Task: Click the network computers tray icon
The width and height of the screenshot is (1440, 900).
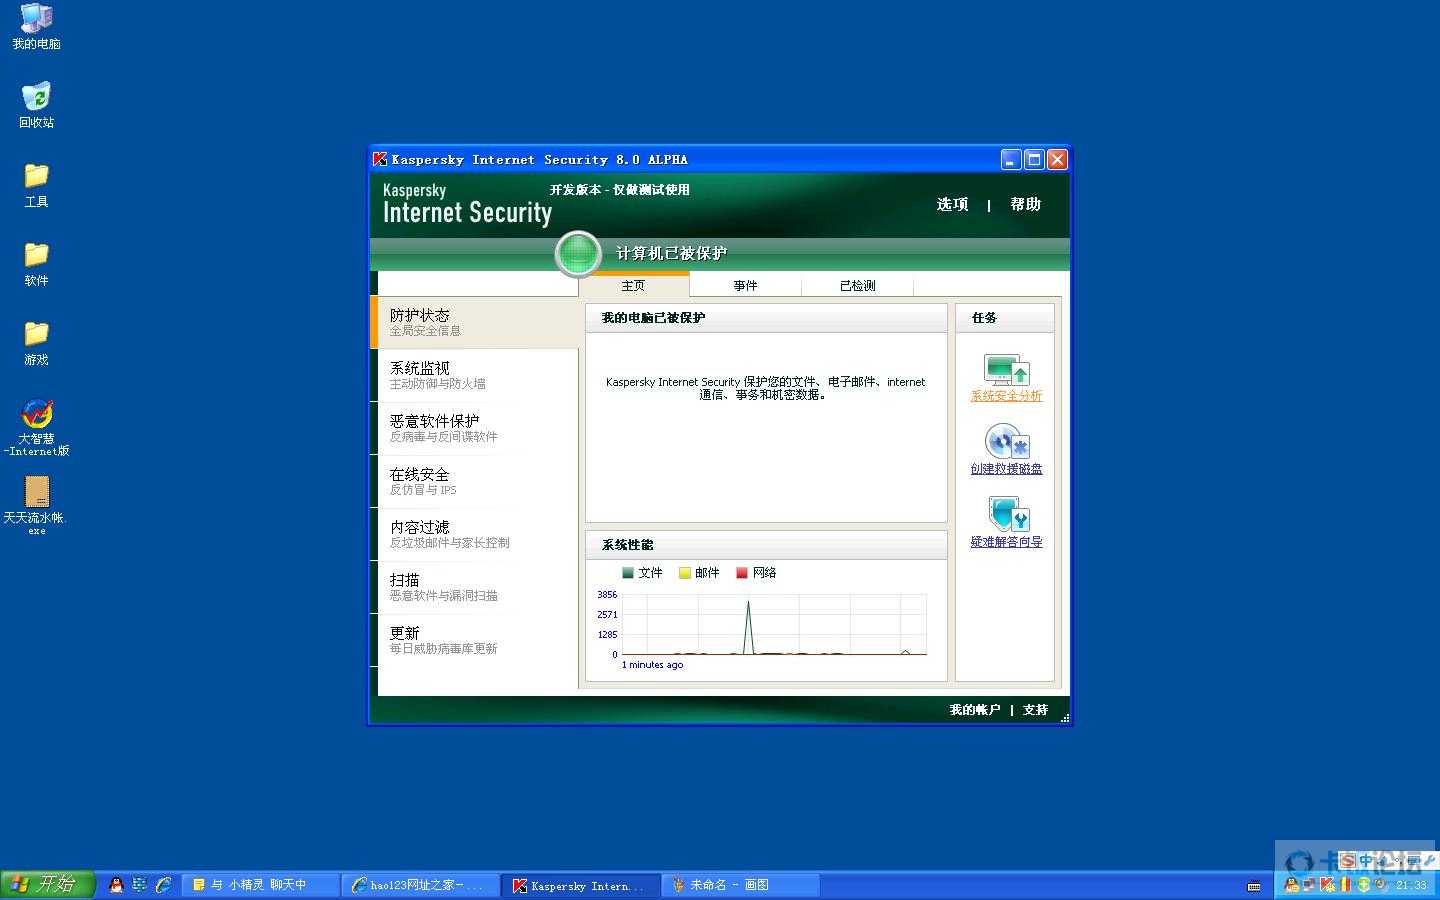Action: [x=1309, y=885]
